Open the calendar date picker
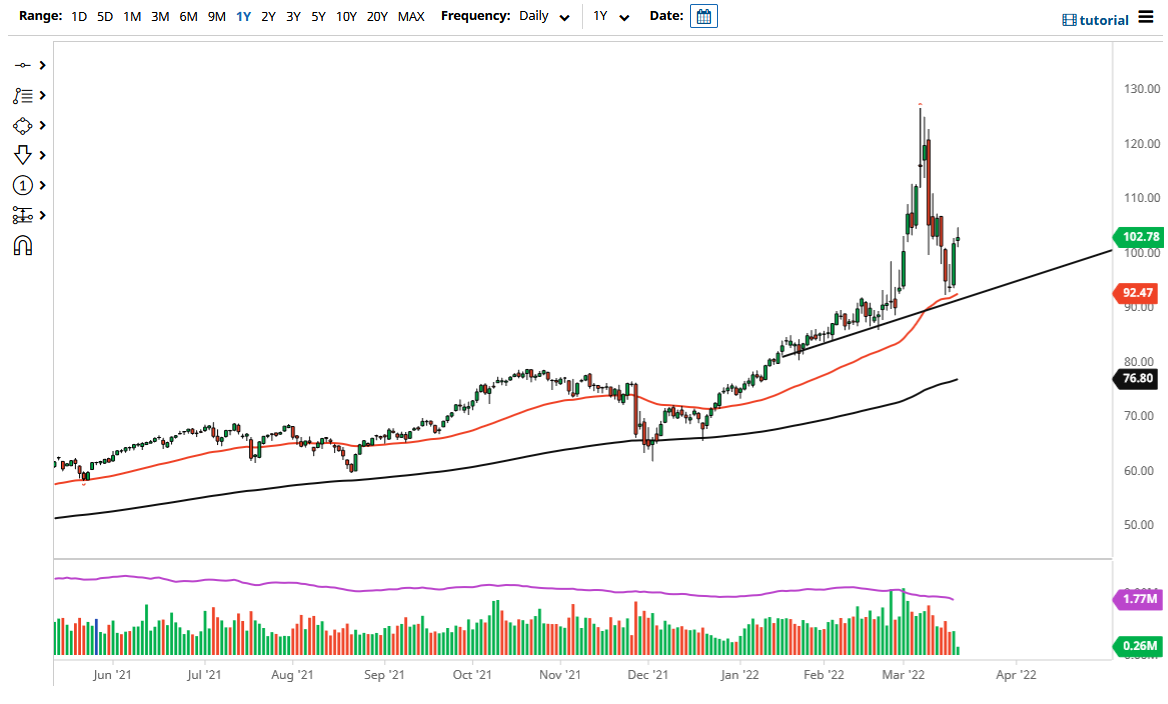 point(703,16)
